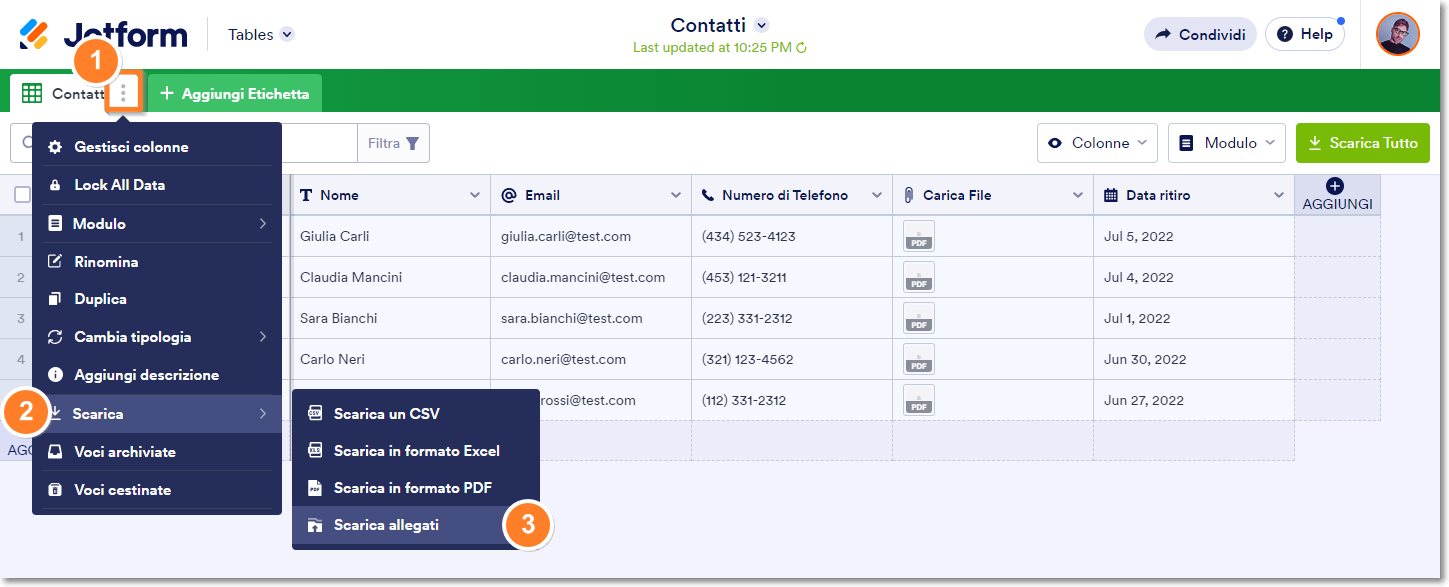Open the PDF attachment dated Jun 27, 2022
The width and height of the screenshot is (1449, 587).
(919, 400)
